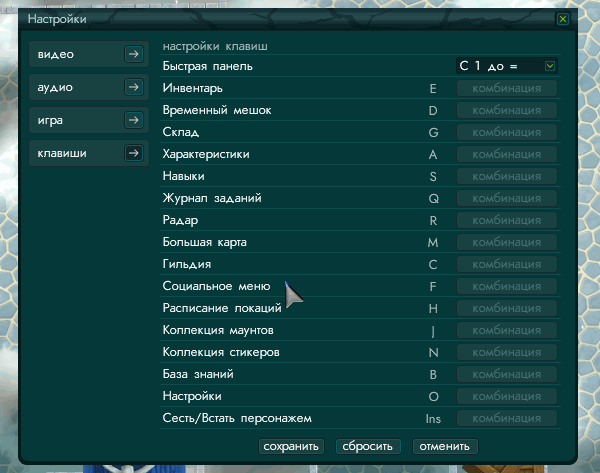
Task: Click arrow icon next to видео
Action: 134,54
